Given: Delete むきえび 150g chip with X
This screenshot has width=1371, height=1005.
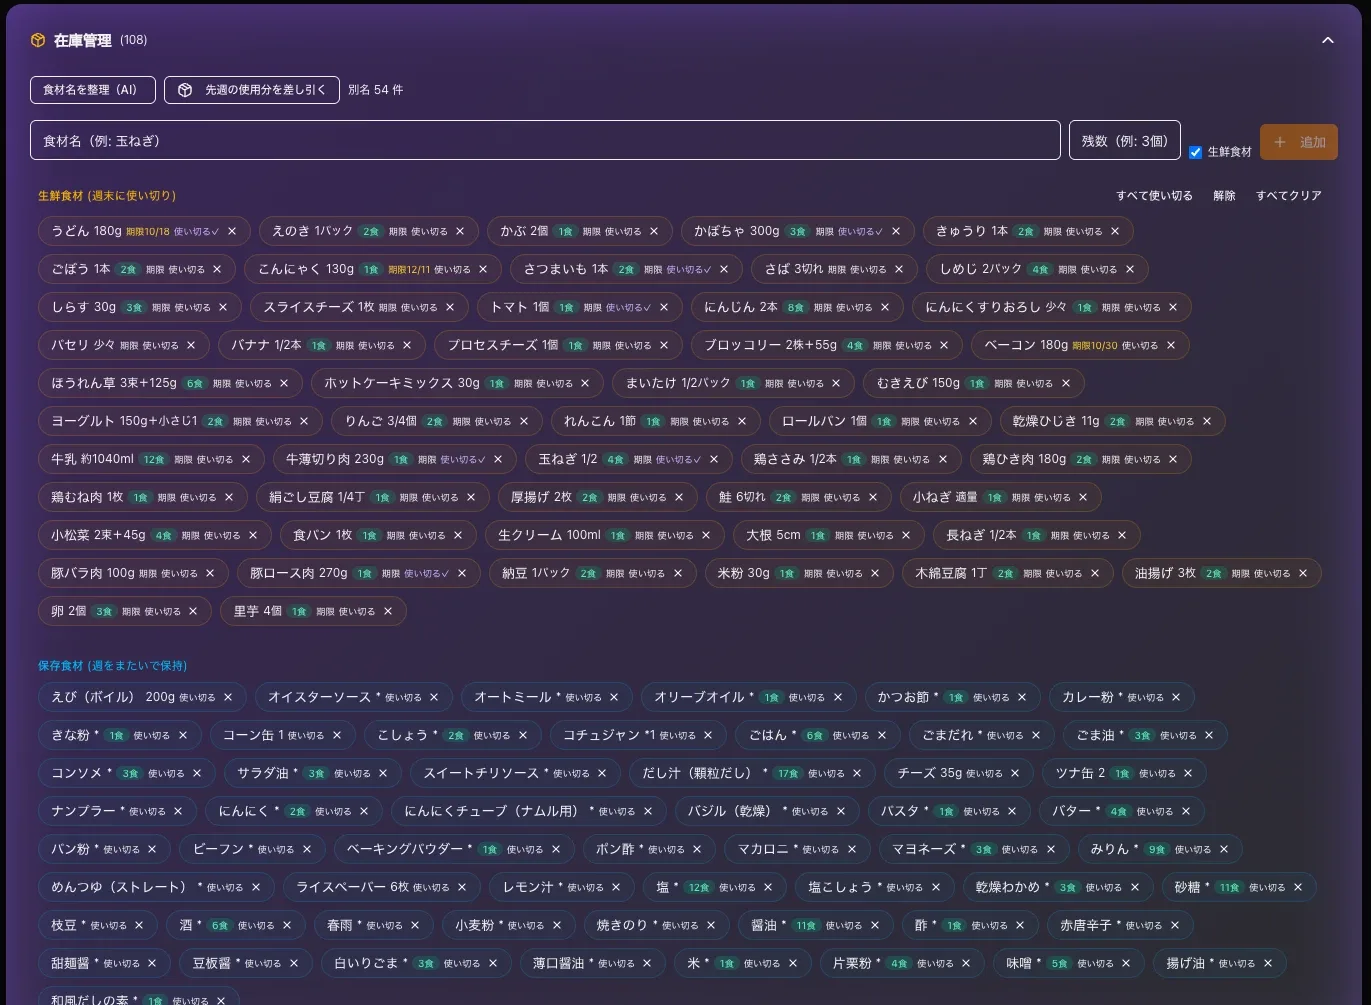Looking at the screenshot, I should tap(1065, 383).
